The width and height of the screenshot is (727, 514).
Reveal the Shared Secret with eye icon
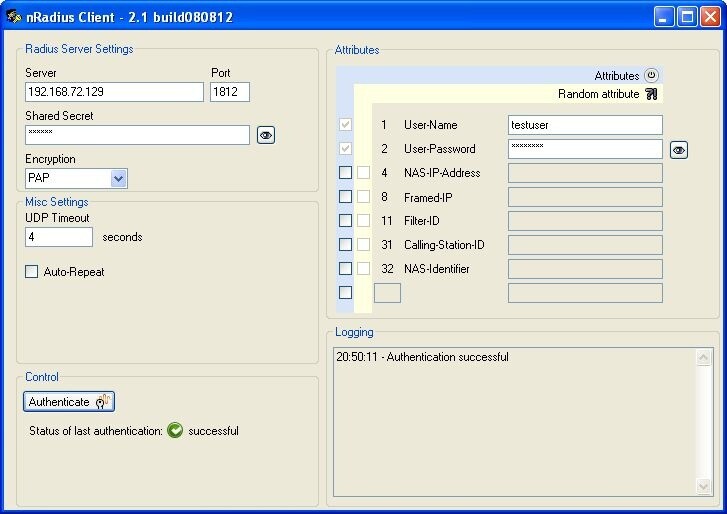(265, 135)
